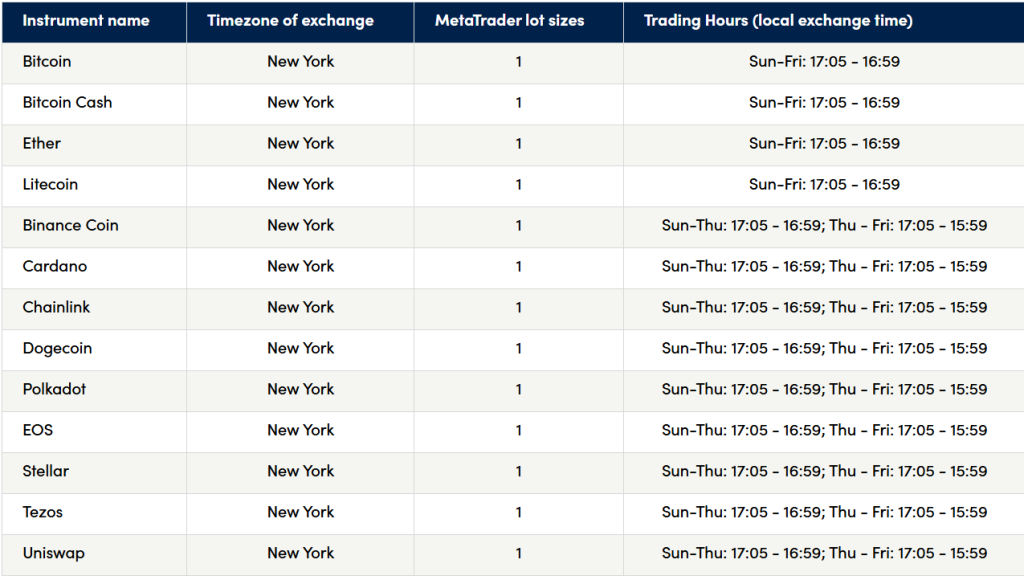This screenshot has width=1024, height=576.
Task: Click the Chainlink instrument name
Action: 56,308
